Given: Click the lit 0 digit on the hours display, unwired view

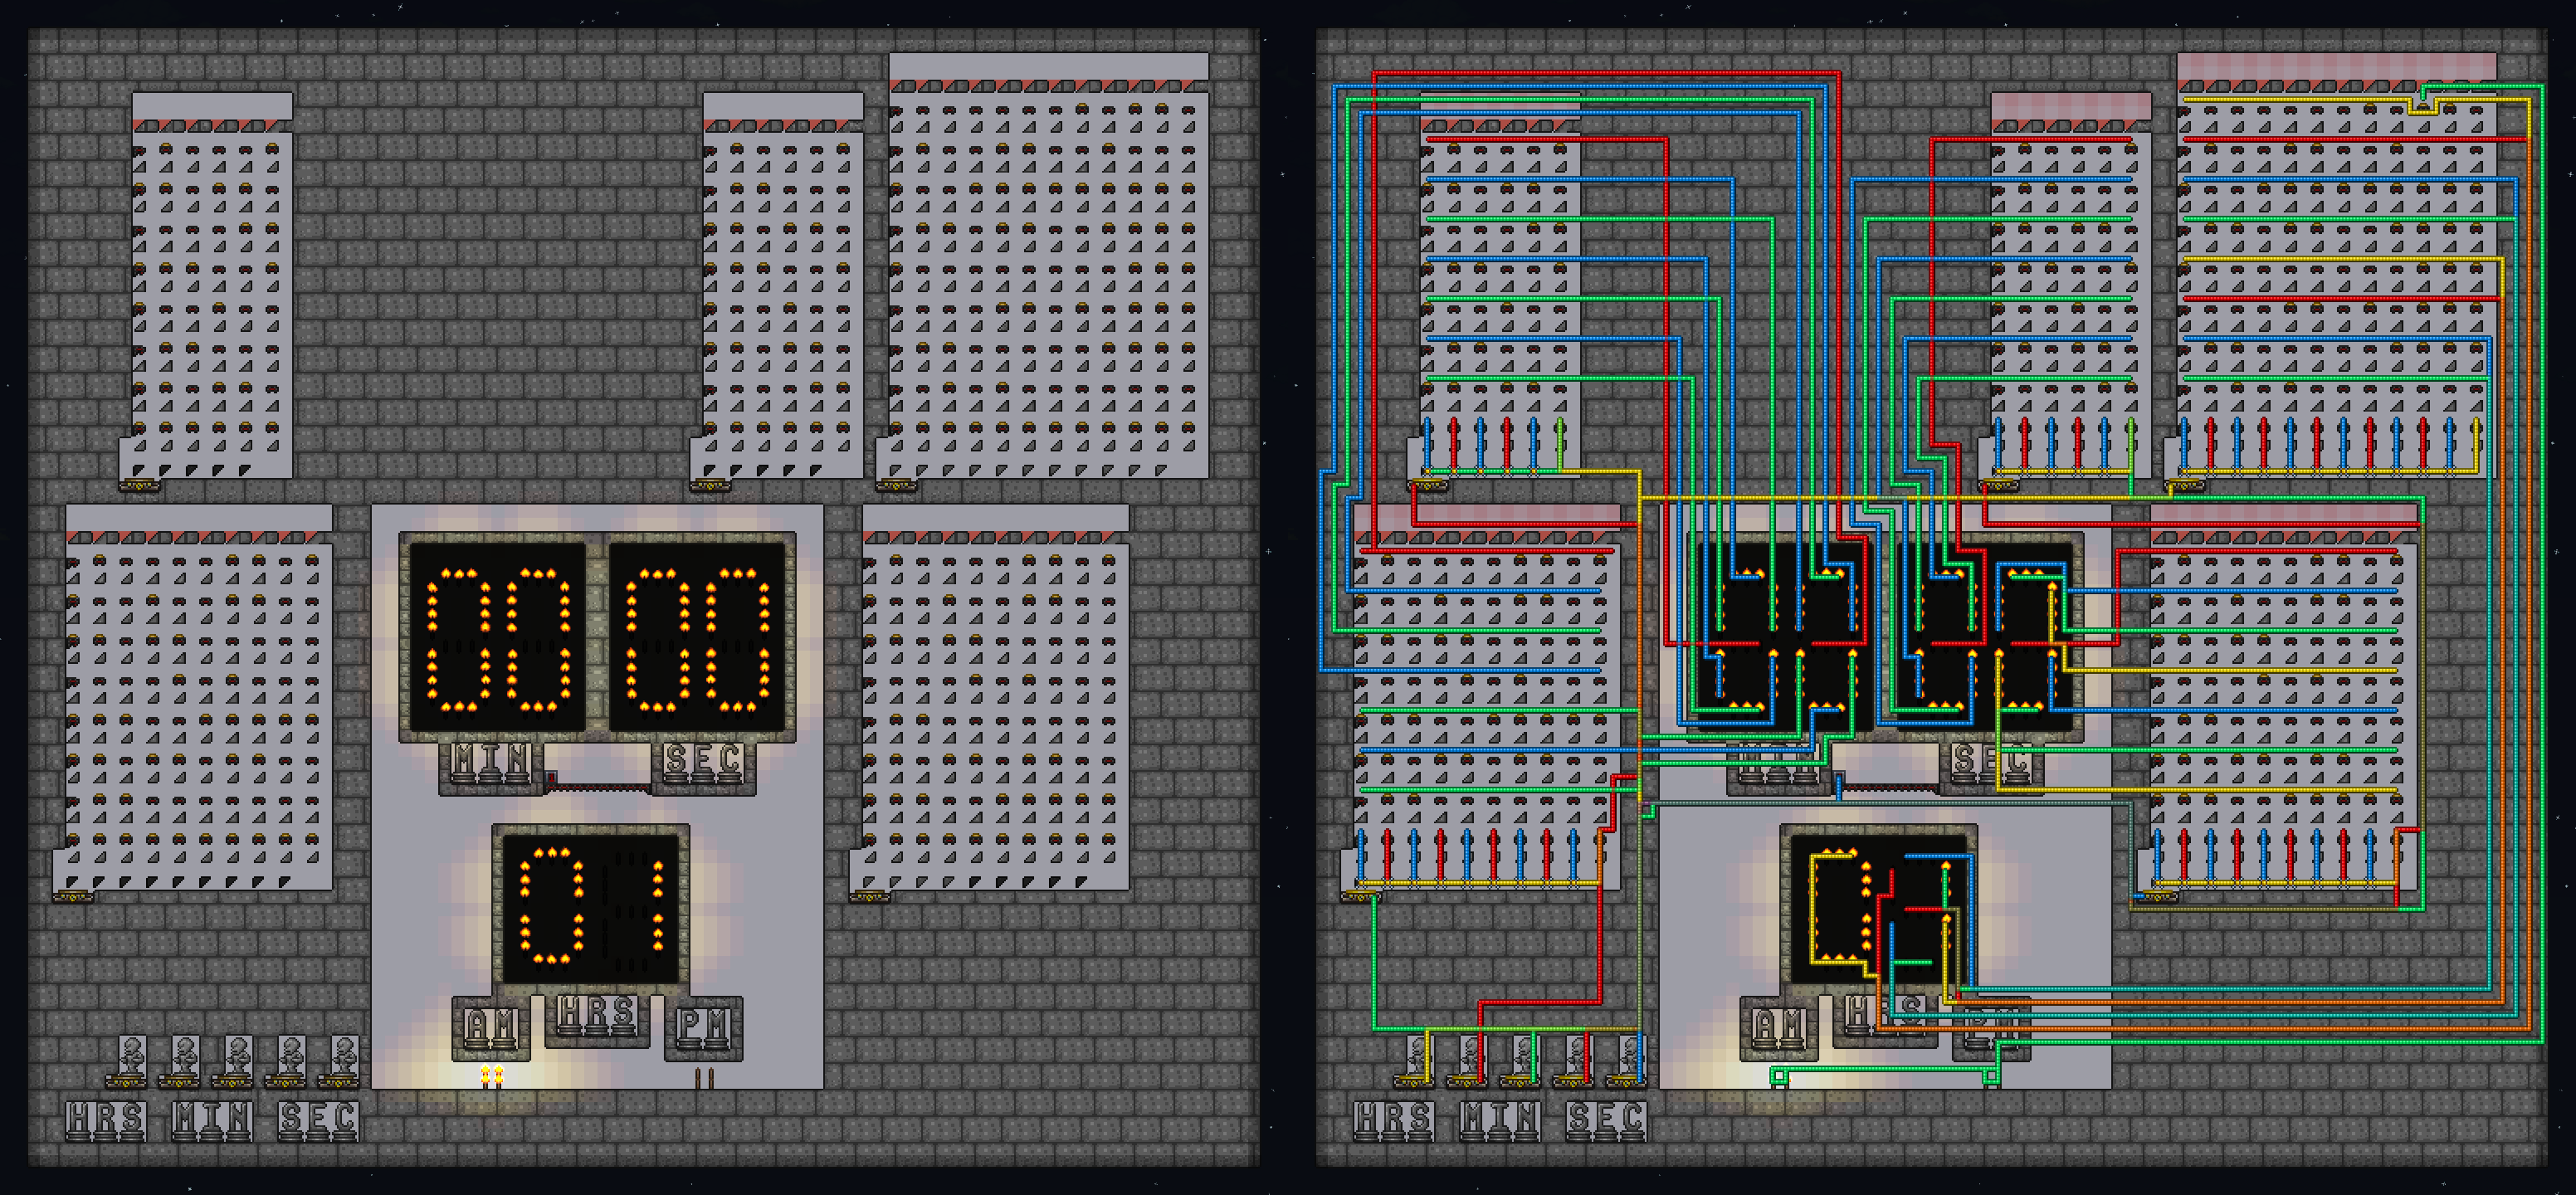Looking at the screenshot, I should [x=551, y=906].
